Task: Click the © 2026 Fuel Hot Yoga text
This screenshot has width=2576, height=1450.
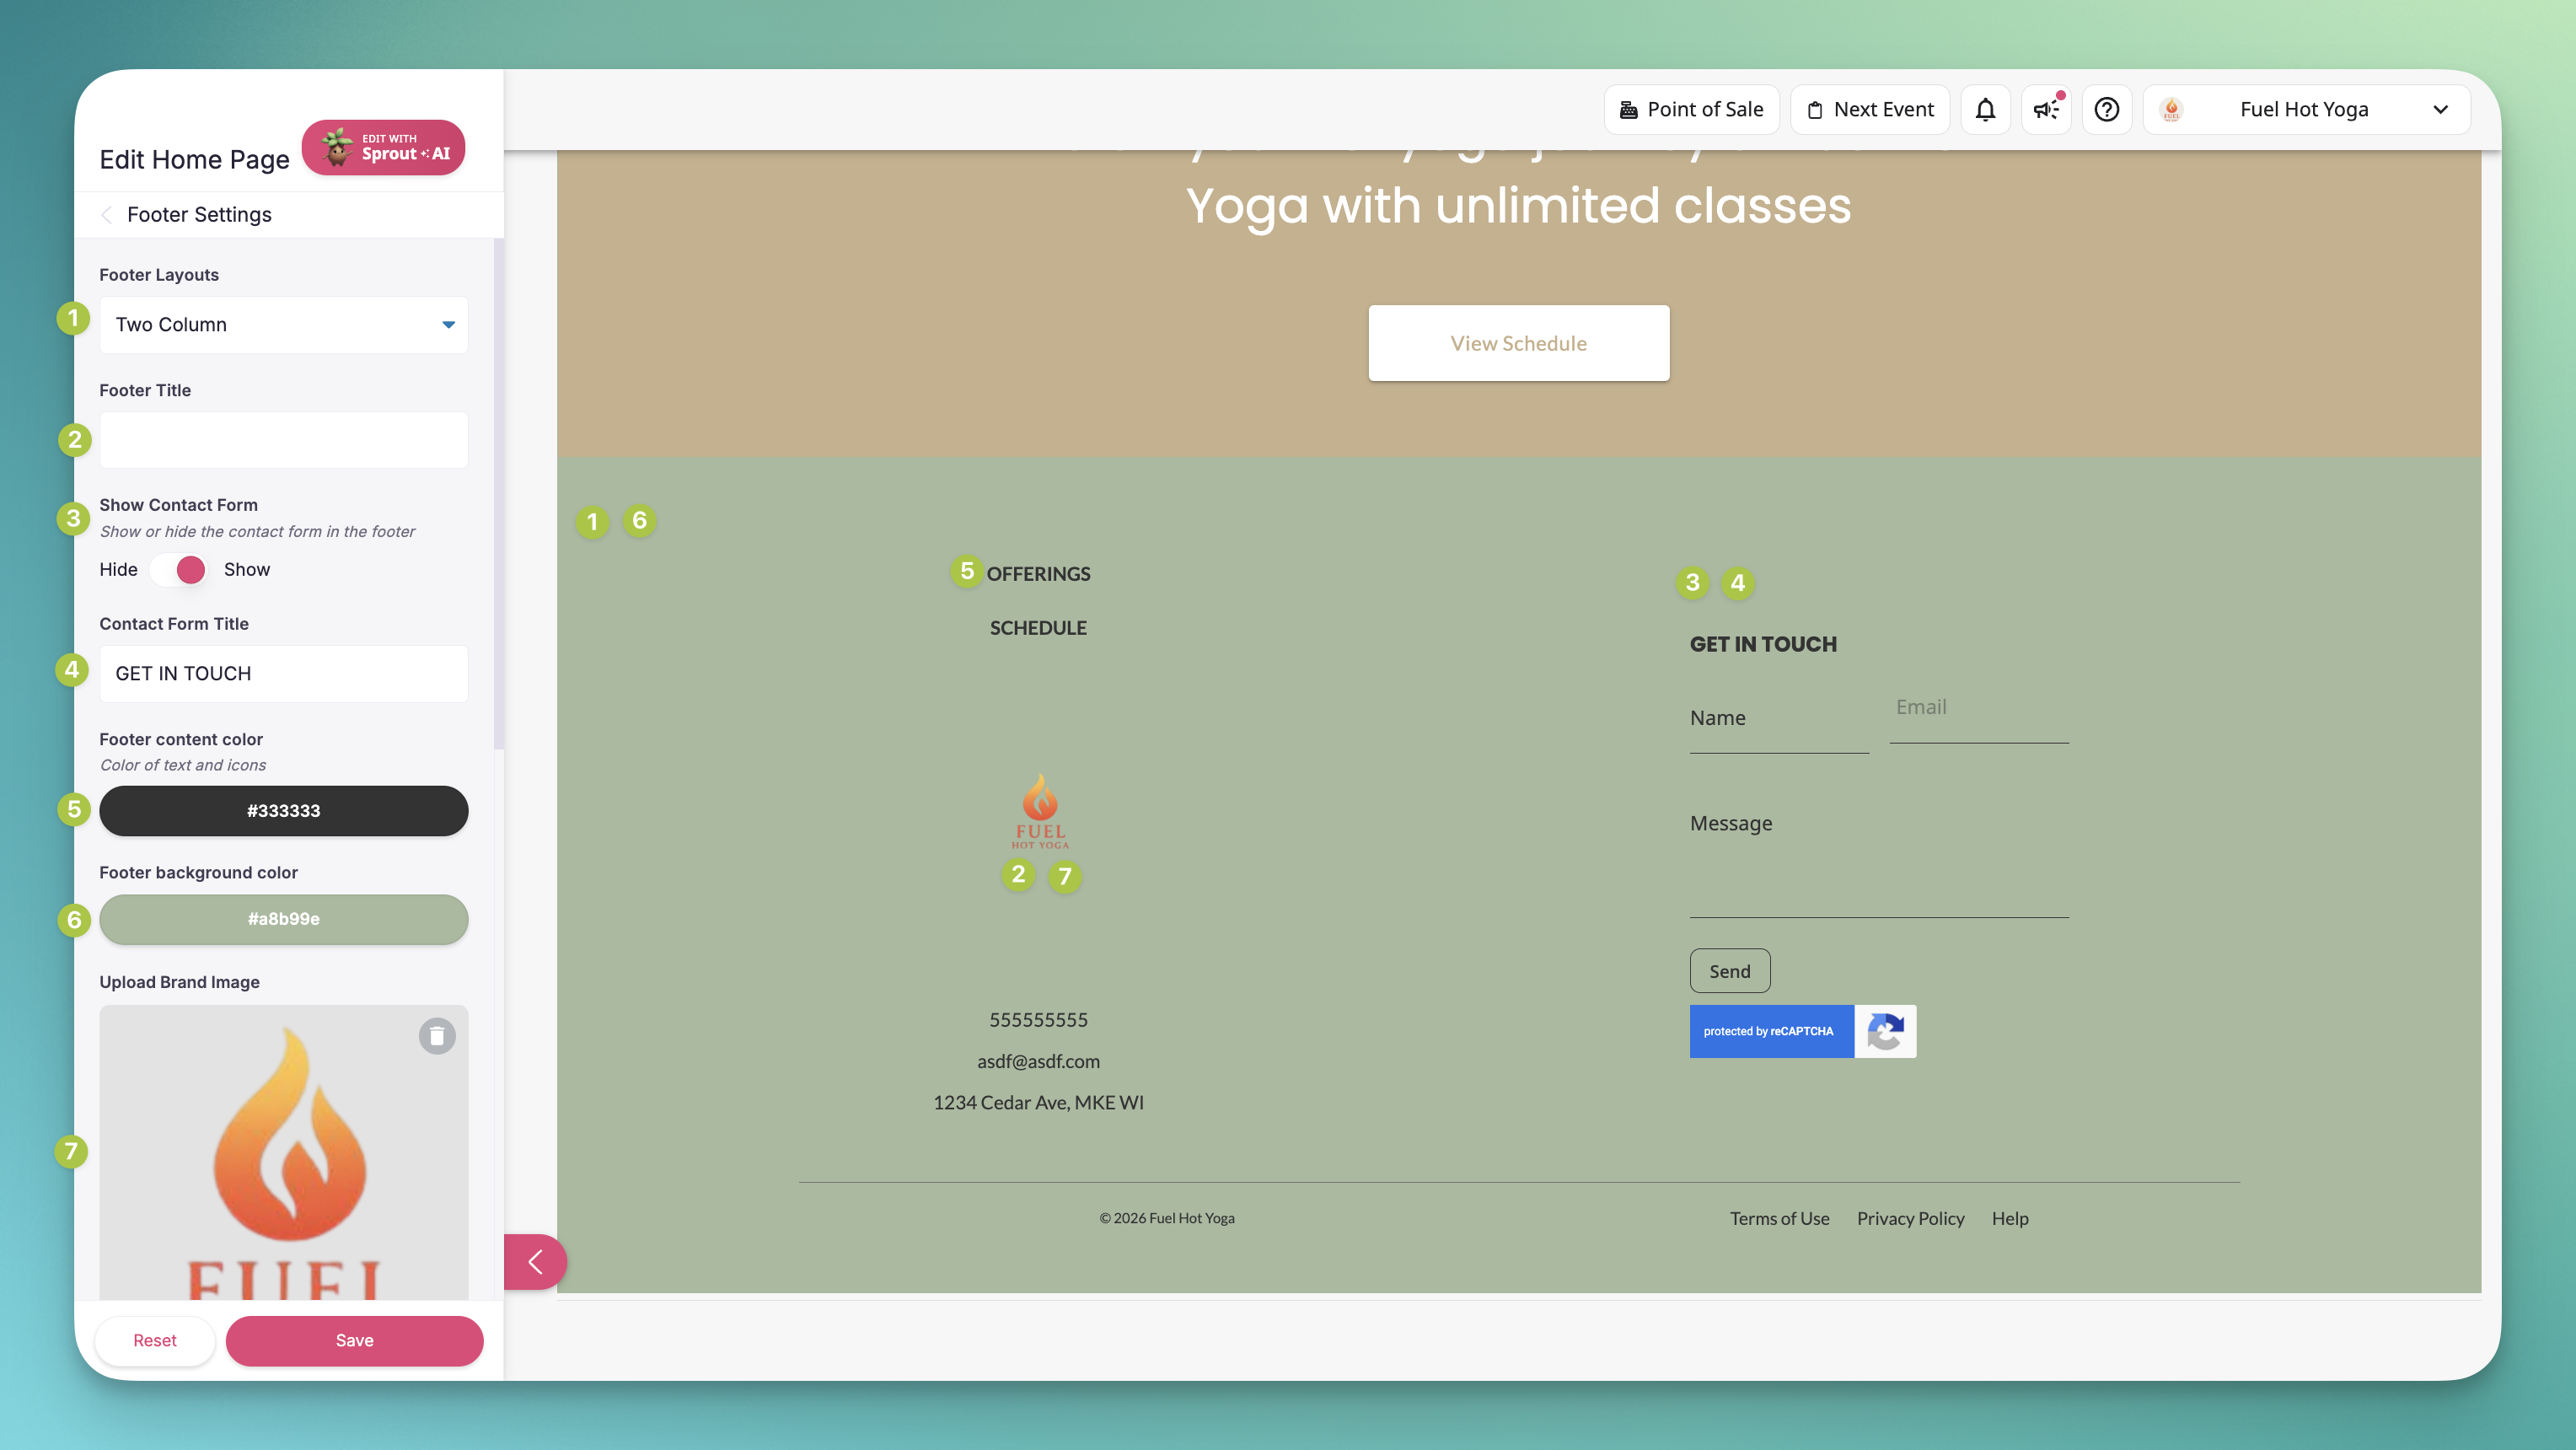Action: click(1167, 1218)
